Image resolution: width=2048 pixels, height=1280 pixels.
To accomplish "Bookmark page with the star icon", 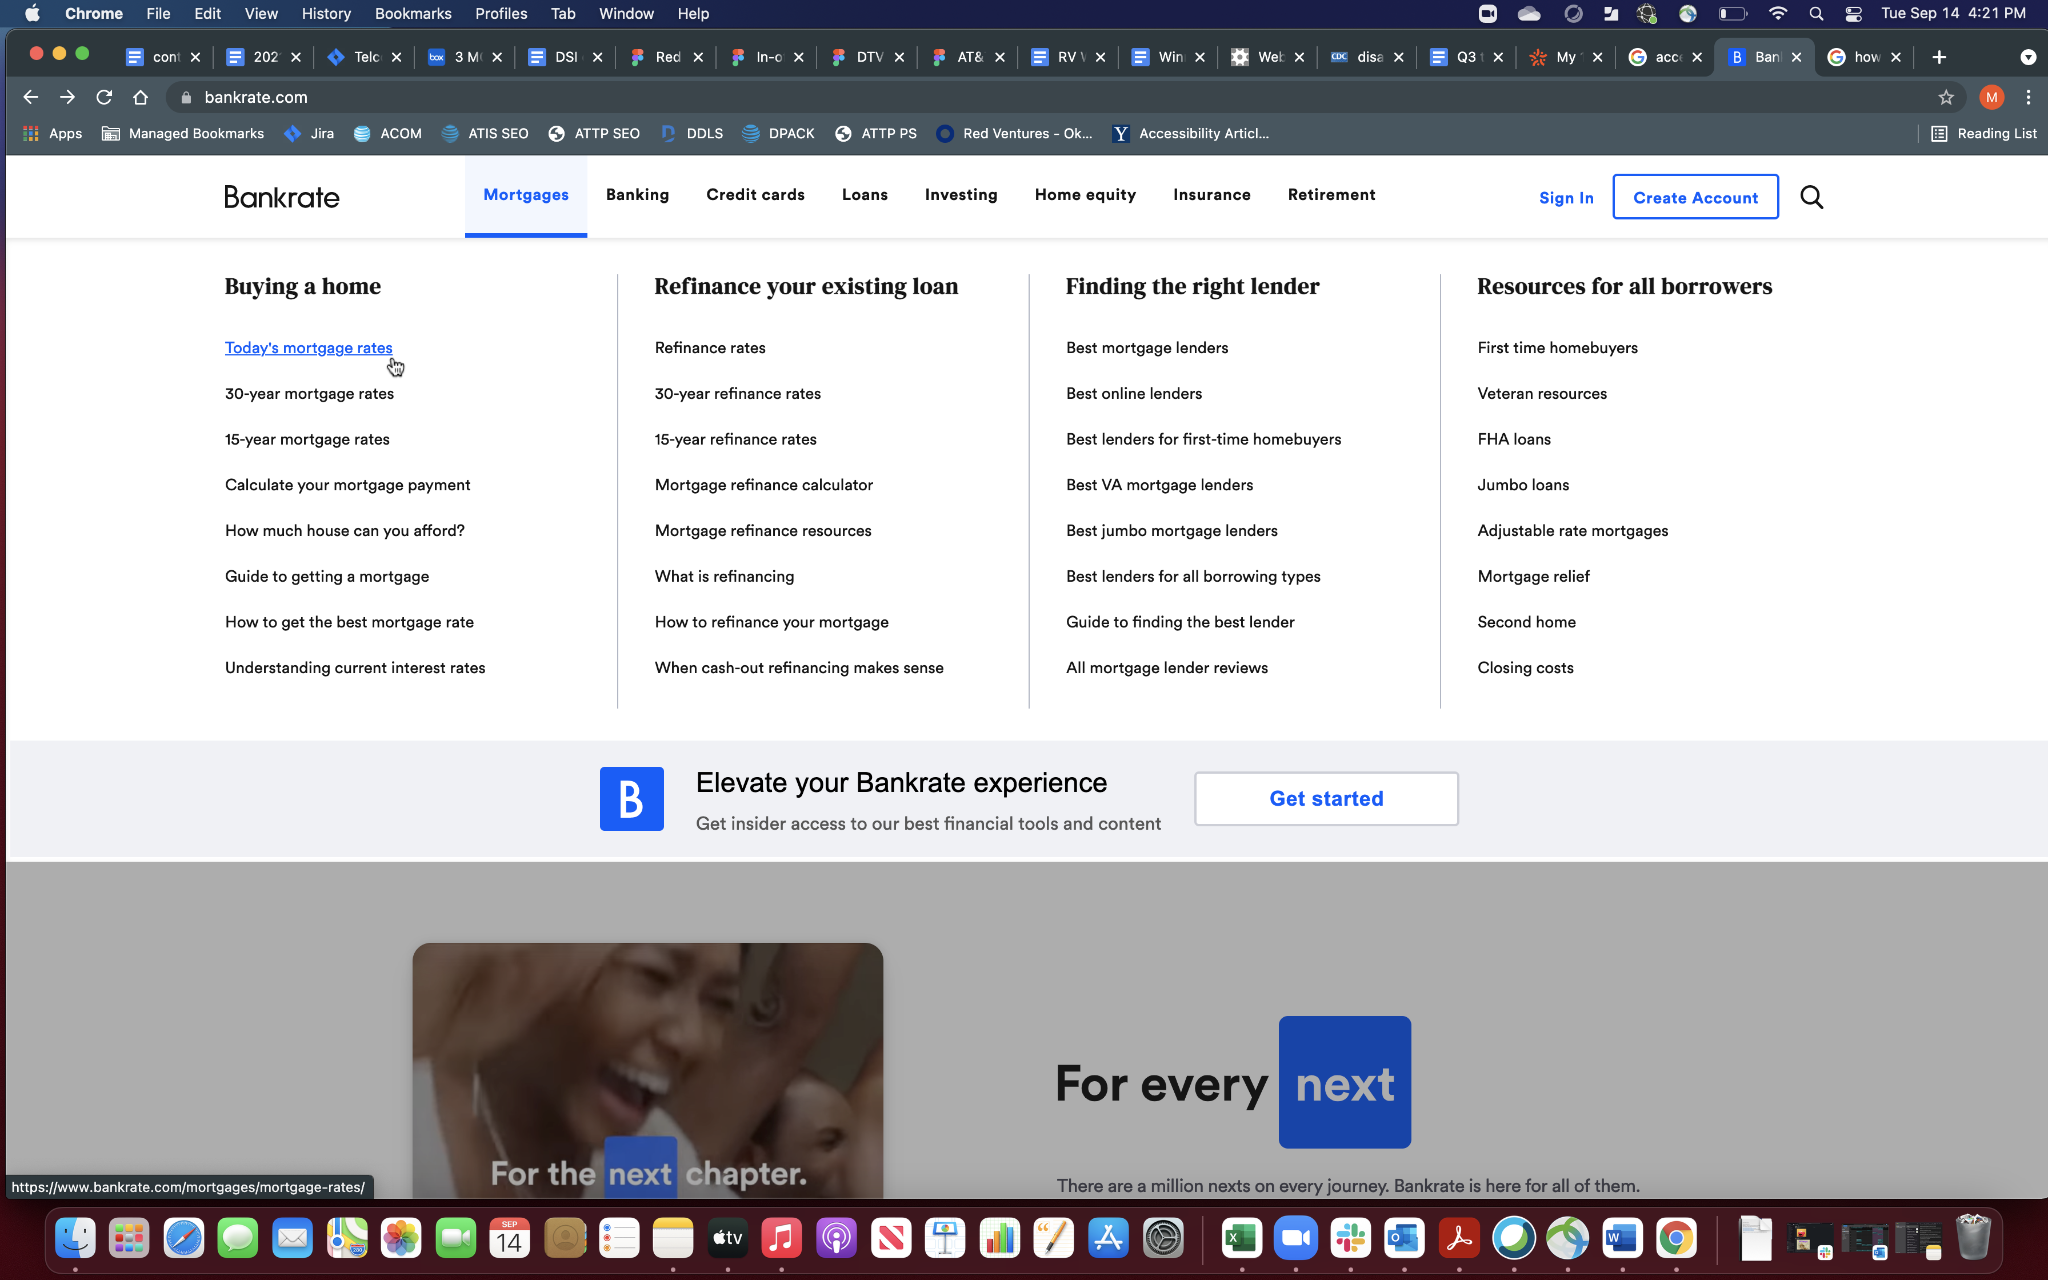I will coord(1946,97).
